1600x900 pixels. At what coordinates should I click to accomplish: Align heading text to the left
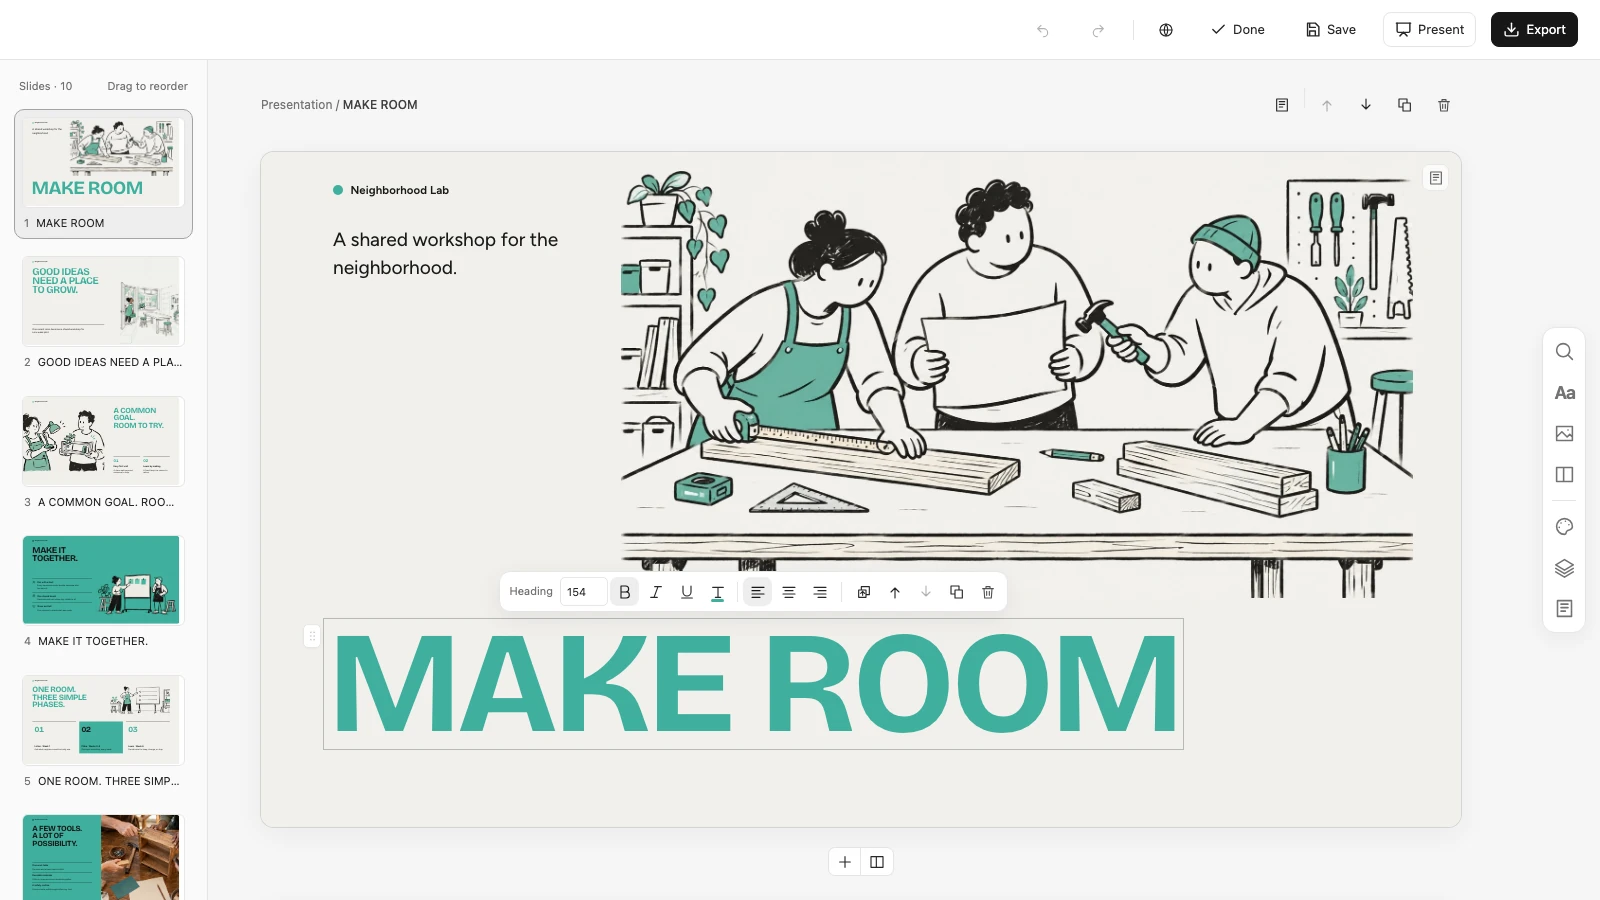pyautogui.click(x=758, y=592)
